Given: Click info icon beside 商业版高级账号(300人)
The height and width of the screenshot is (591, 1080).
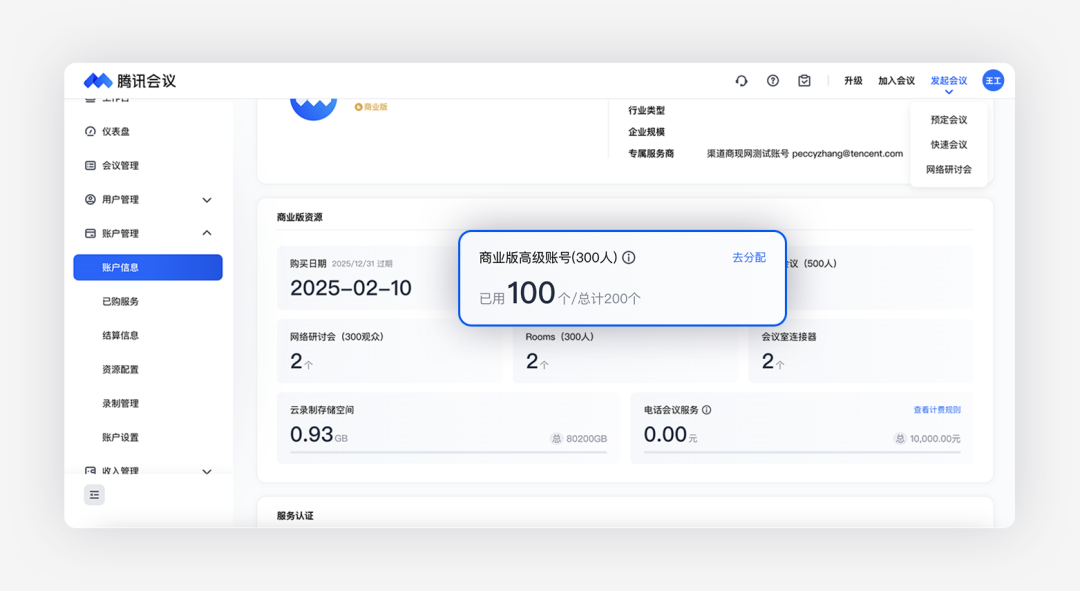Looking at the screenshot, I should (x=629, y=258).
